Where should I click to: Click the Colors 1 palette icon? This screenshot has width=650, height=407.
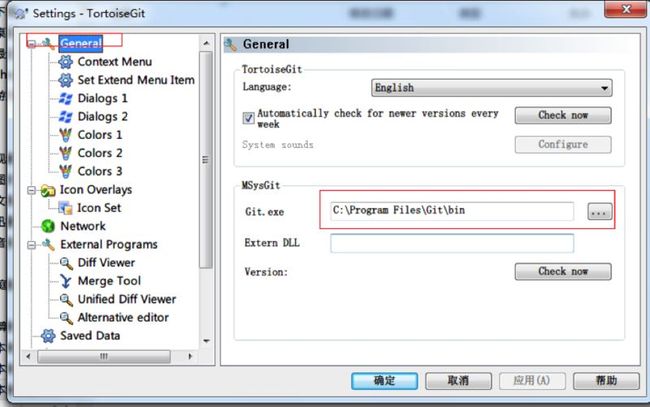[65, 135]
